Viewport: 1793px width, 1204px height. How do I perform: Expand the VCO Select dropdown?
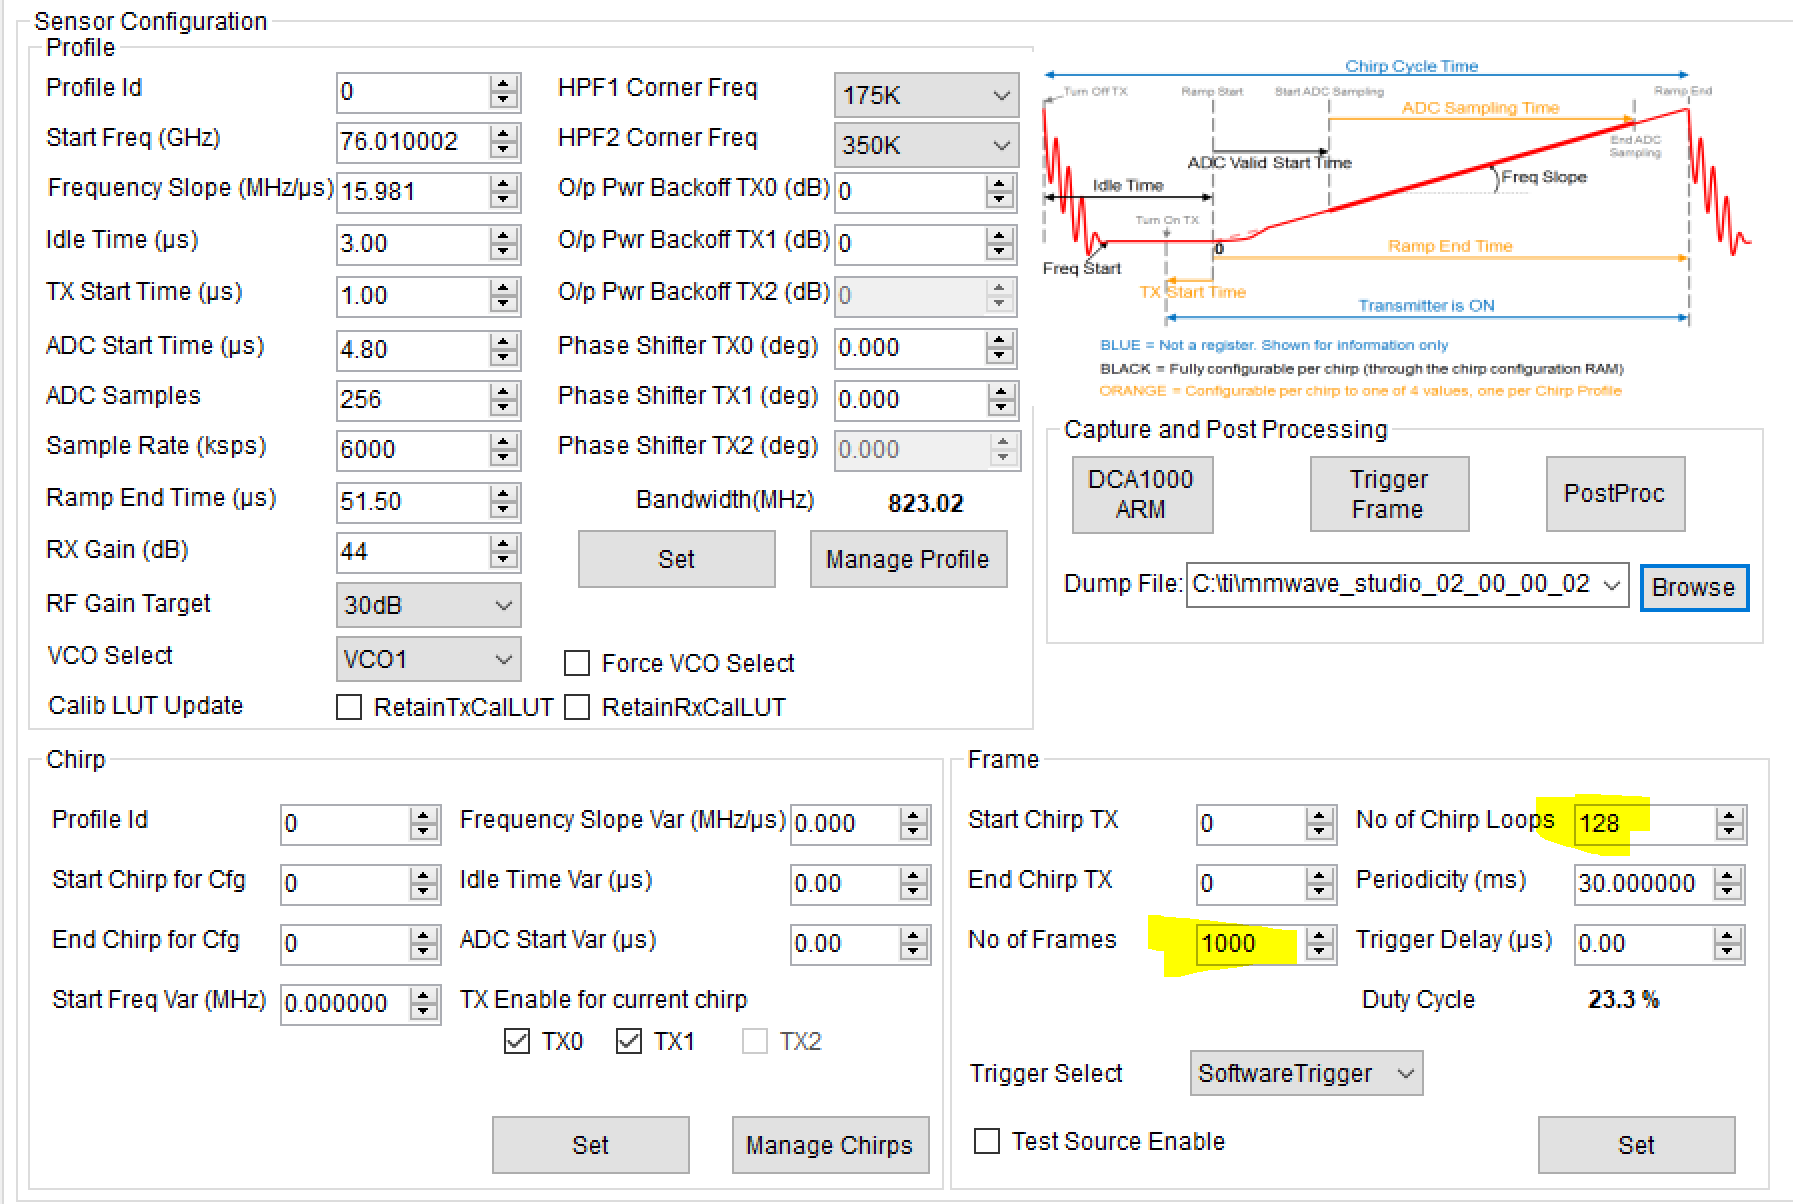[x=428, y=659]
